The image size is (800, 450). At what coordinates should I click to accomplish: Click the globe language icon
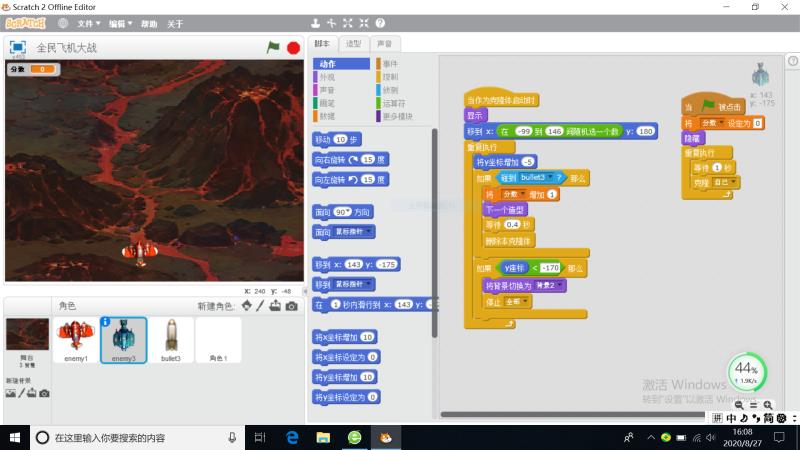(x=63, y=22)
